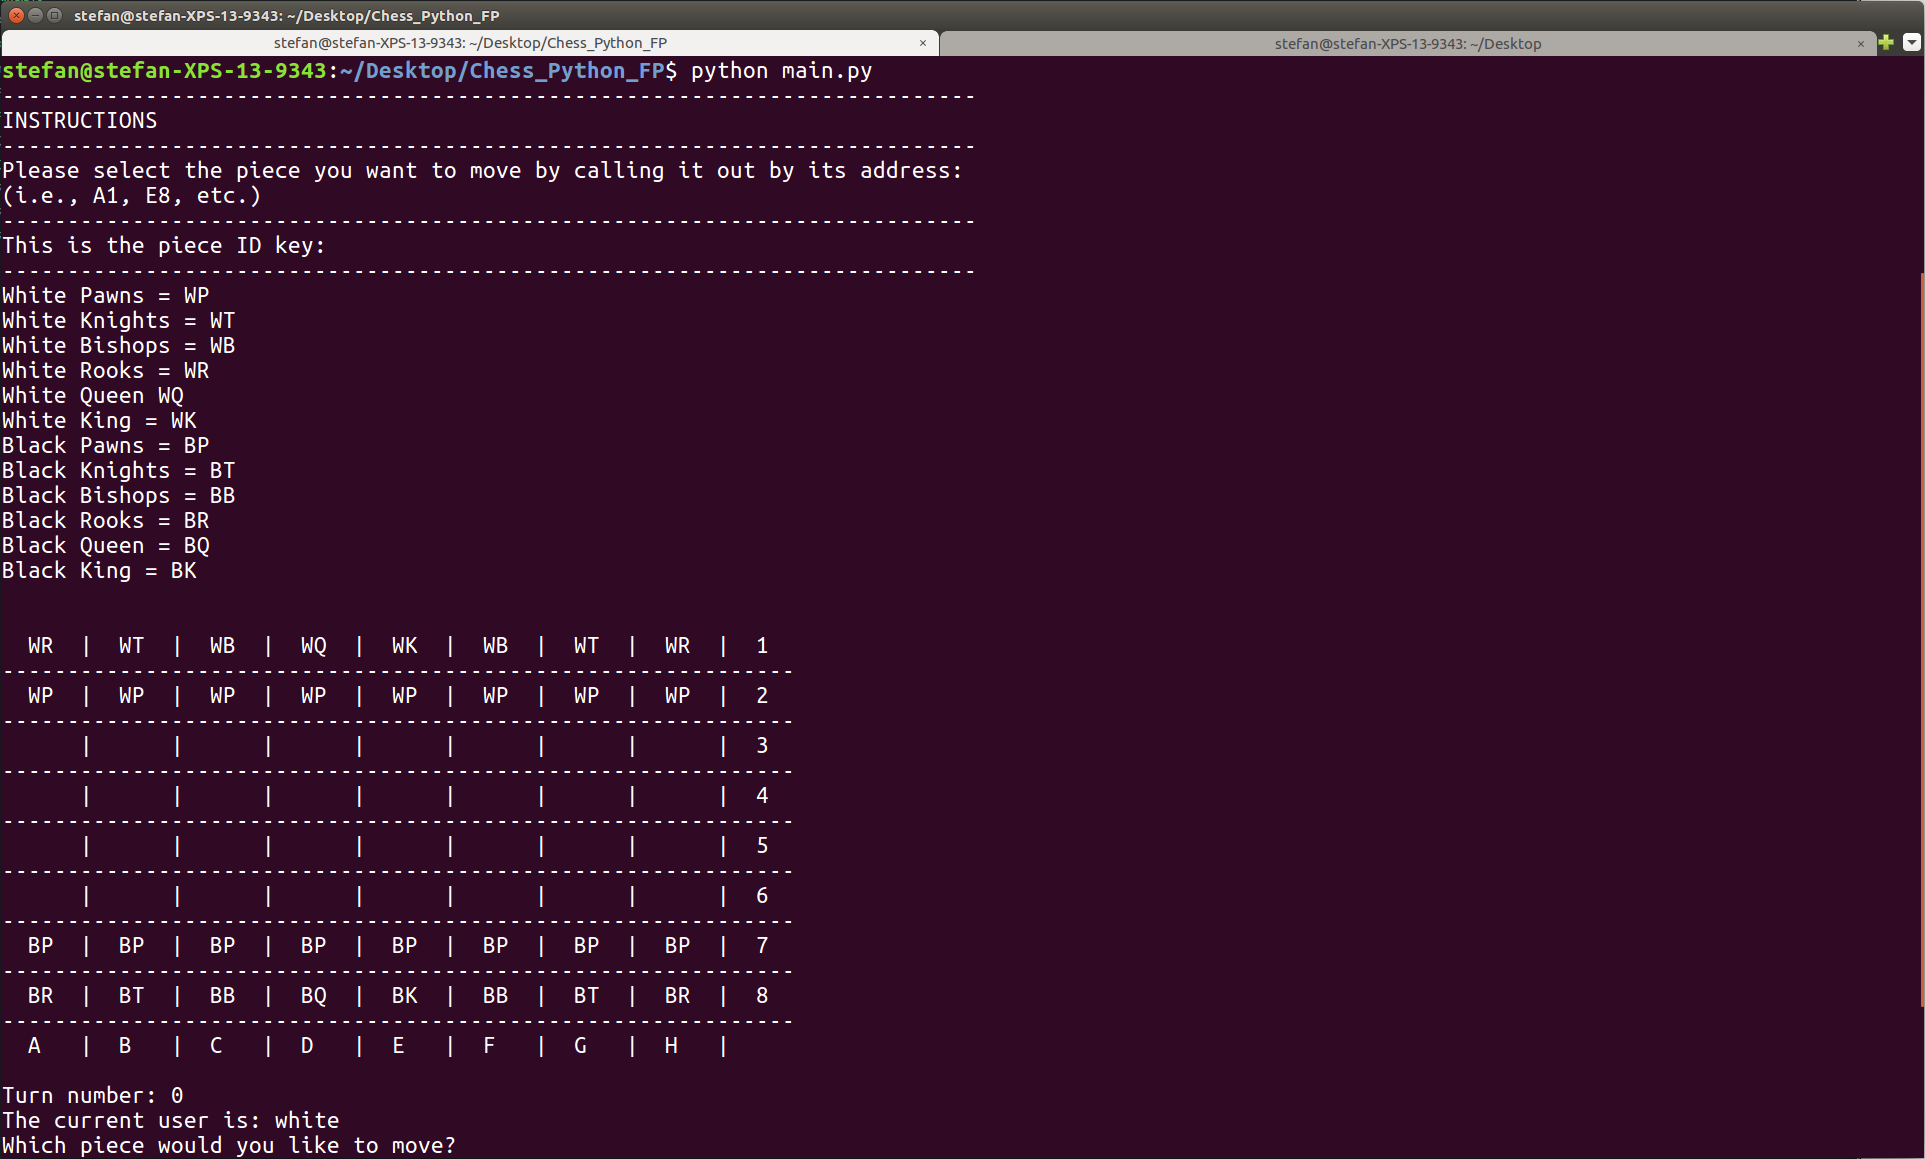1925x1159 pixels.
Task: Switch to the Chess_Python_FP terminal tab
Action: [470, 43]
